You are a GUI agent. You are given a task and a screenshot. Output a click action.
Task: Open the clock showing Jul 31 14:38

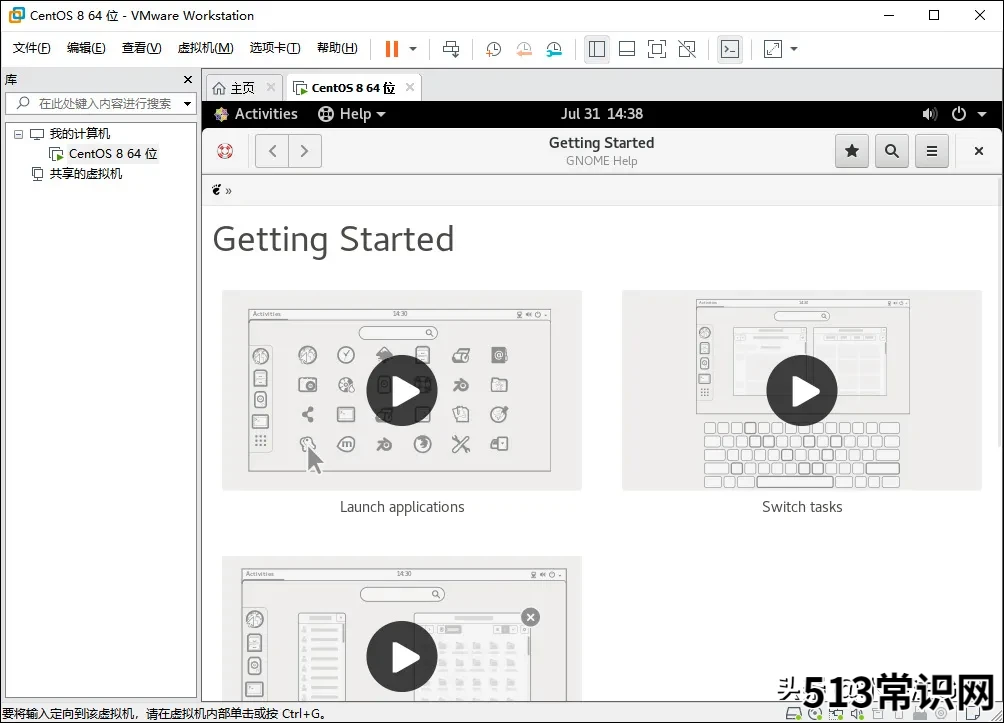tap(602, 114)
